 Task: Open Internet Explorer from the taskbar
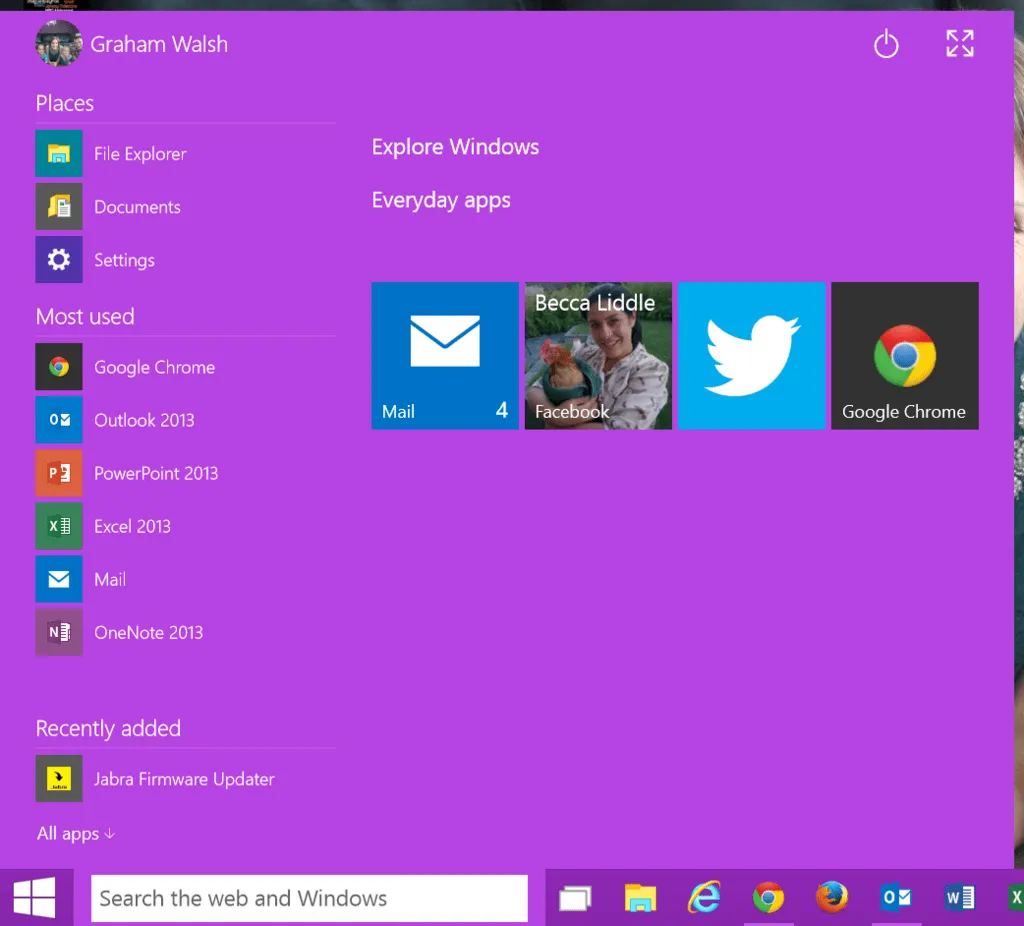coord(704,898)
